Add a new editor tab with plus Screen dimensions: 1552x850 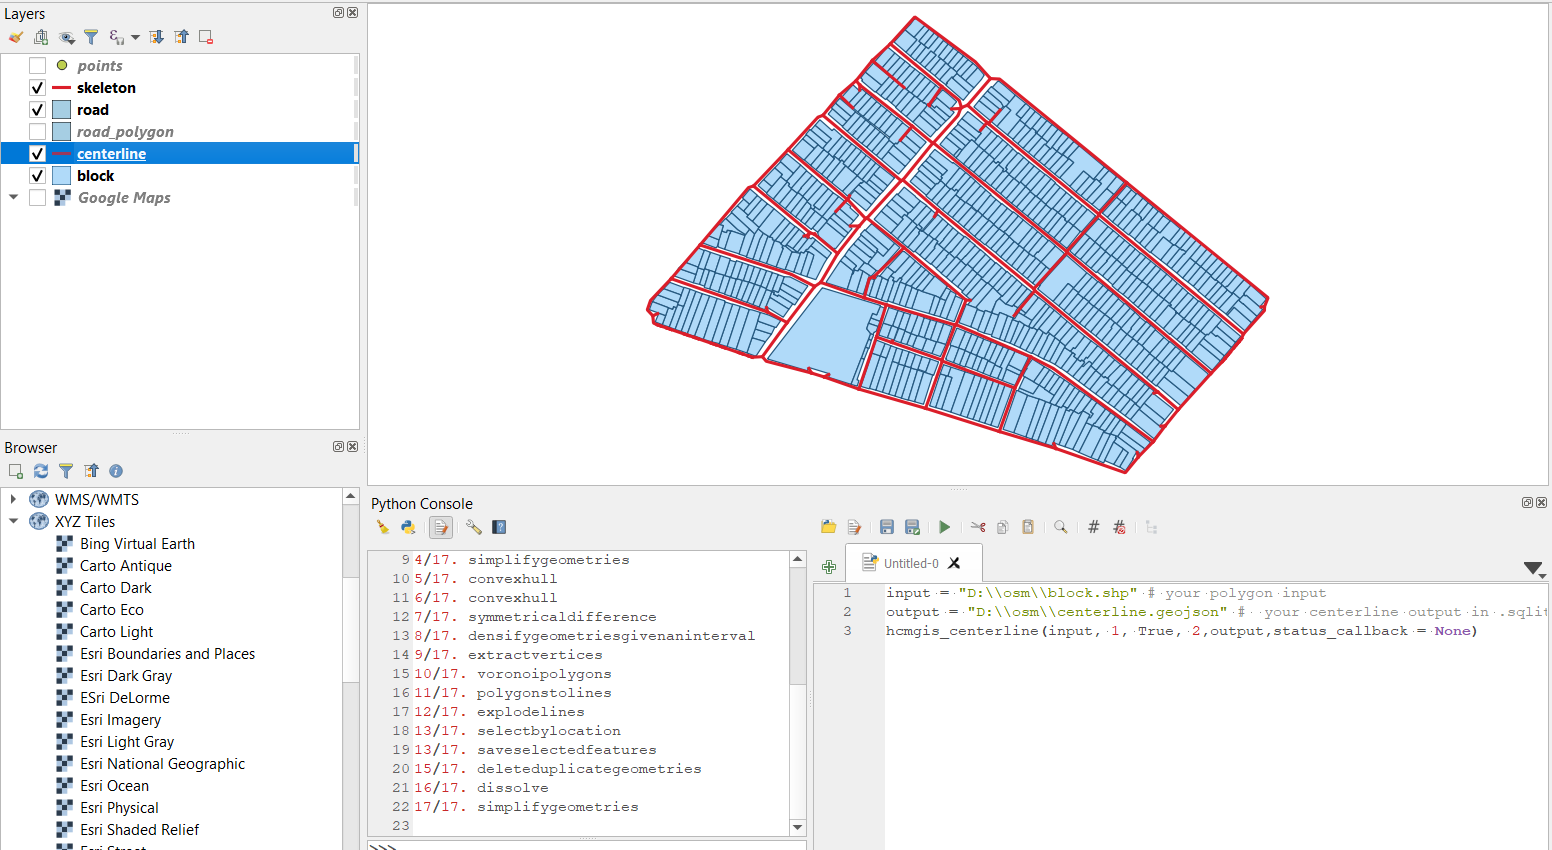click(829, 567)
